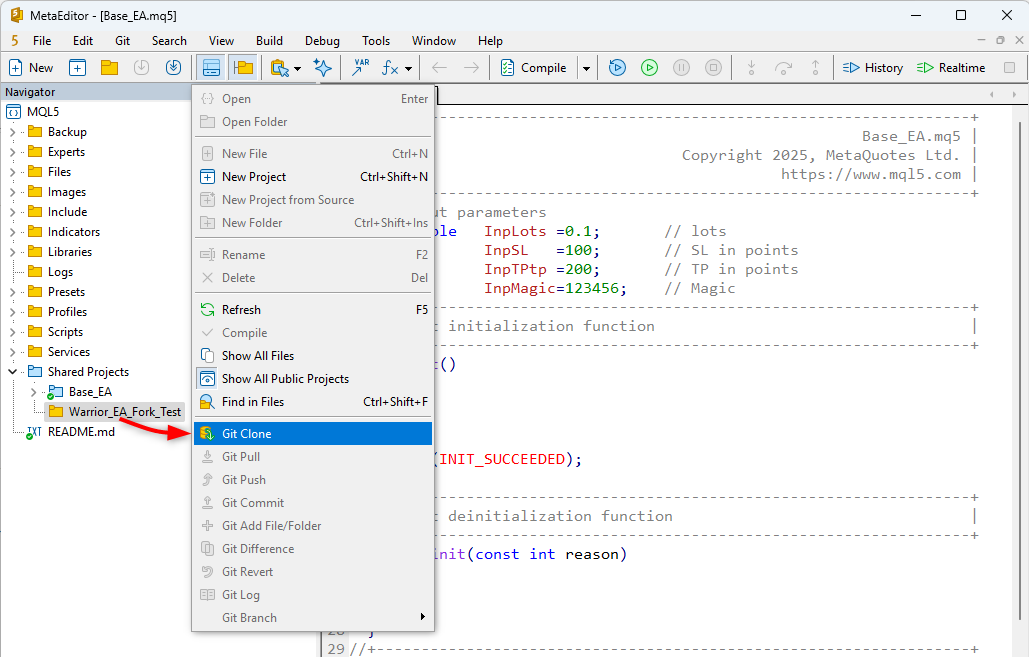Click the tab scroll right arrow

coord(1014,95)
